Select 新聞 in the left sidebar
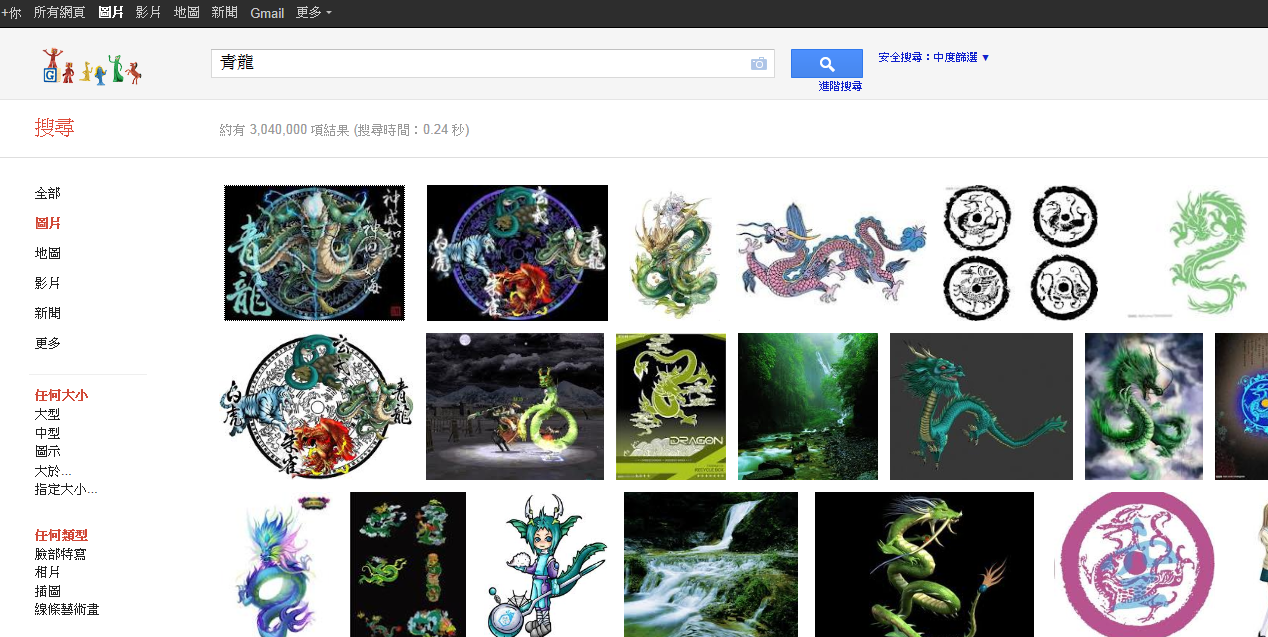The image size is (1268, 637). click(x=48, y=313)
